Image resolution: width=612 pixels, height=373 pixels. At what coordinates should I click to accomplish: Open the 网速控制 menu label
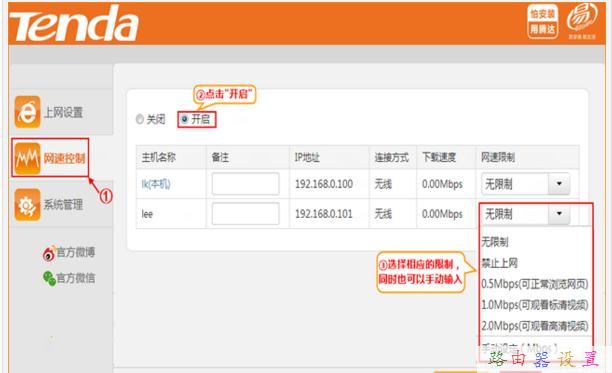64,158
